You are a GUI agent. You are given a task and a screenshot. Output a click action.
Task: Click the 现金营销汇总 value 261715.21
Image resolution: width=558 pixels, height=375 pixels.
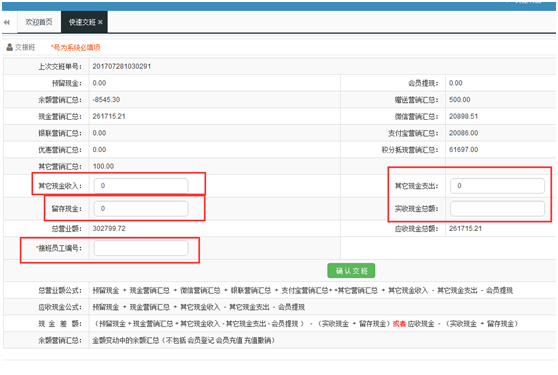[109, 116]
